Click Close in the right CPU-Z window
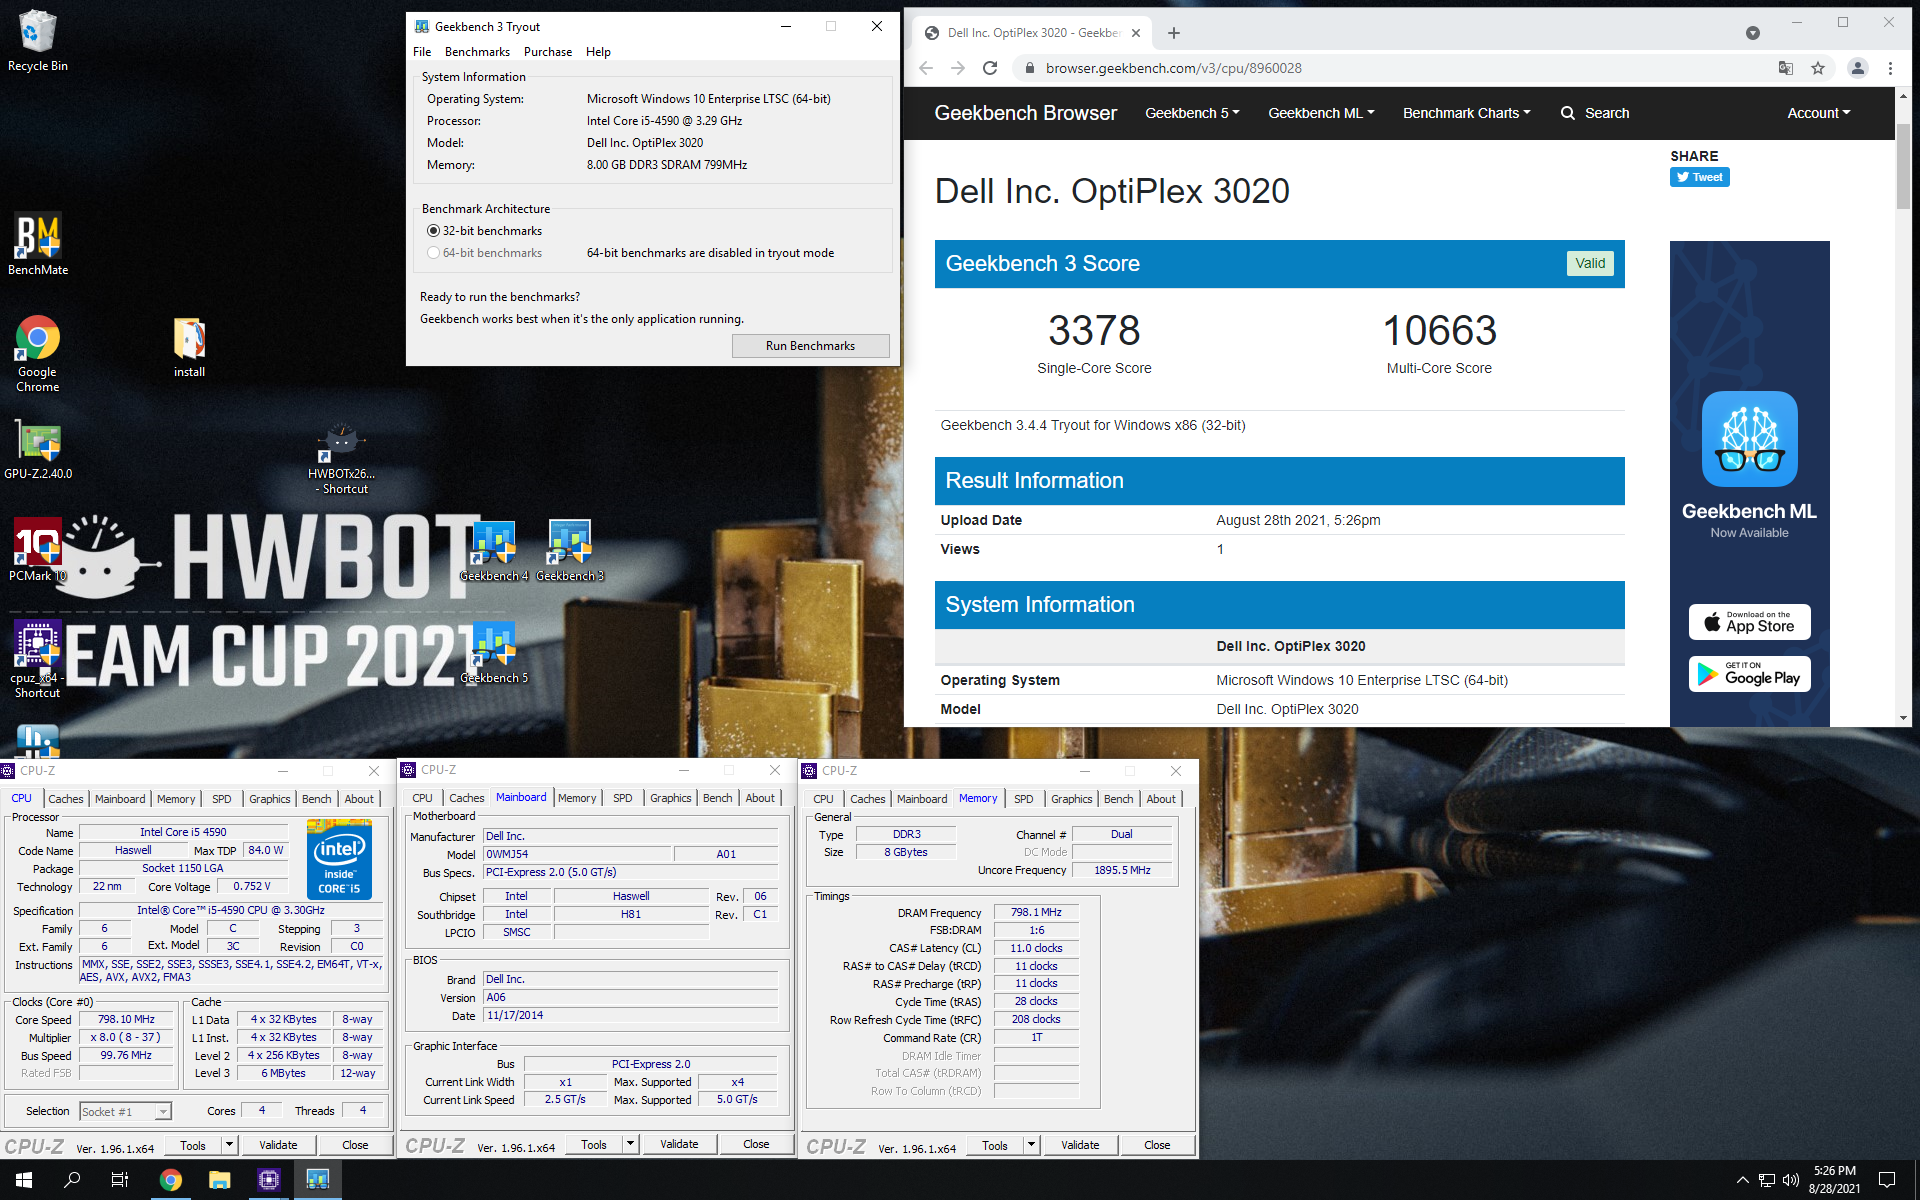The image size is (1920, 1200). [1157, 1145]
